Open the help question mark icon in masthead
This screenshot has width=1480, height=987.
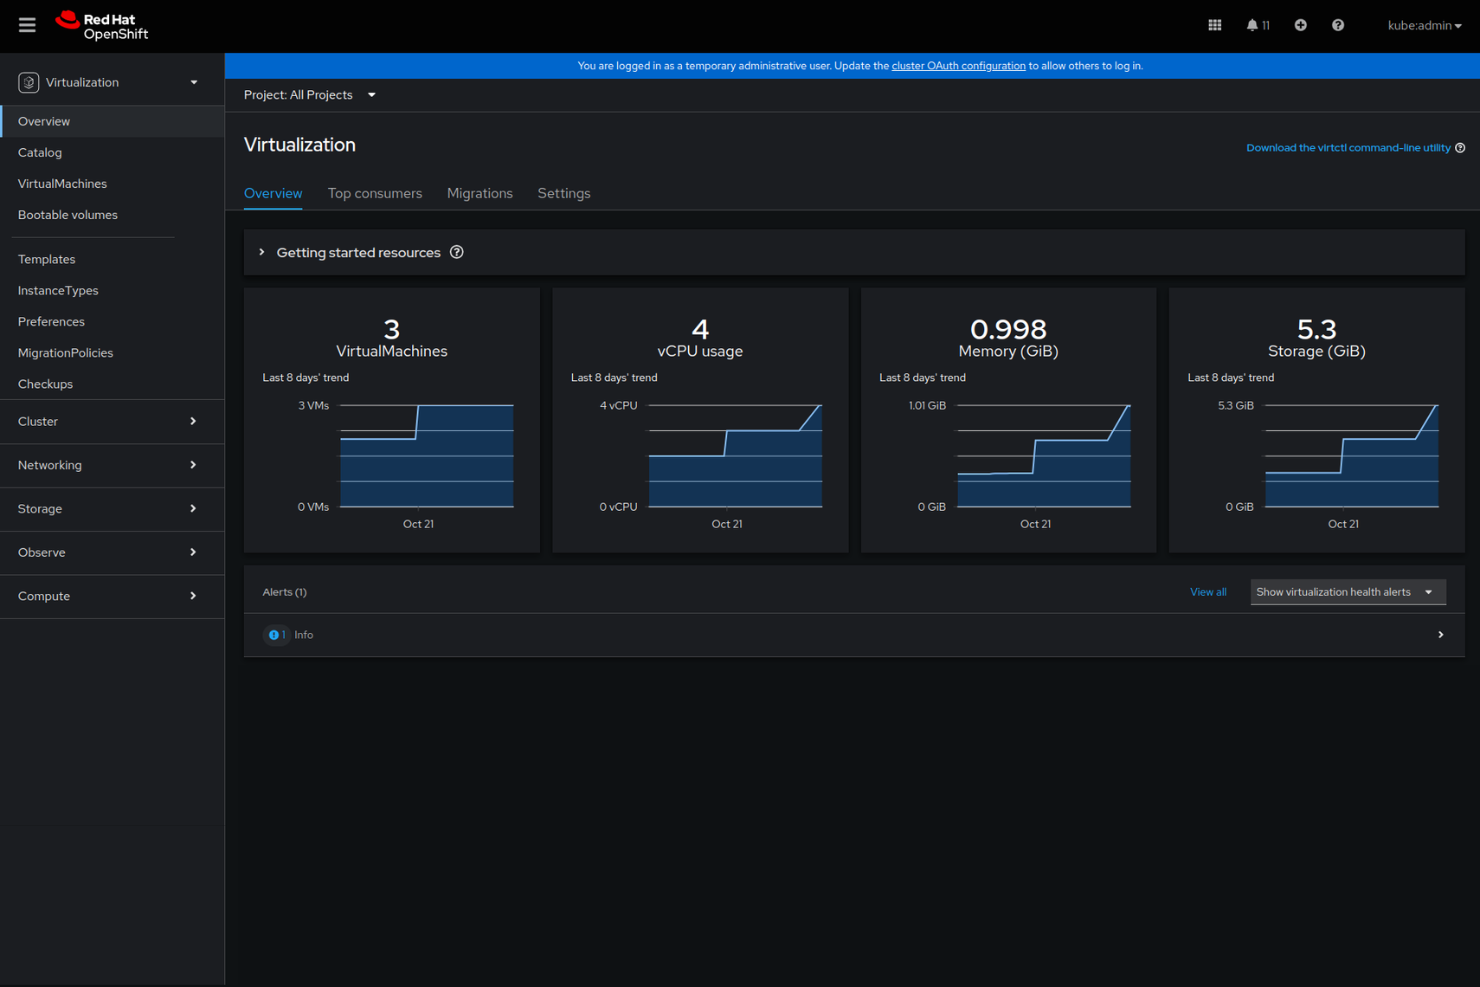tap(1337, 25)
